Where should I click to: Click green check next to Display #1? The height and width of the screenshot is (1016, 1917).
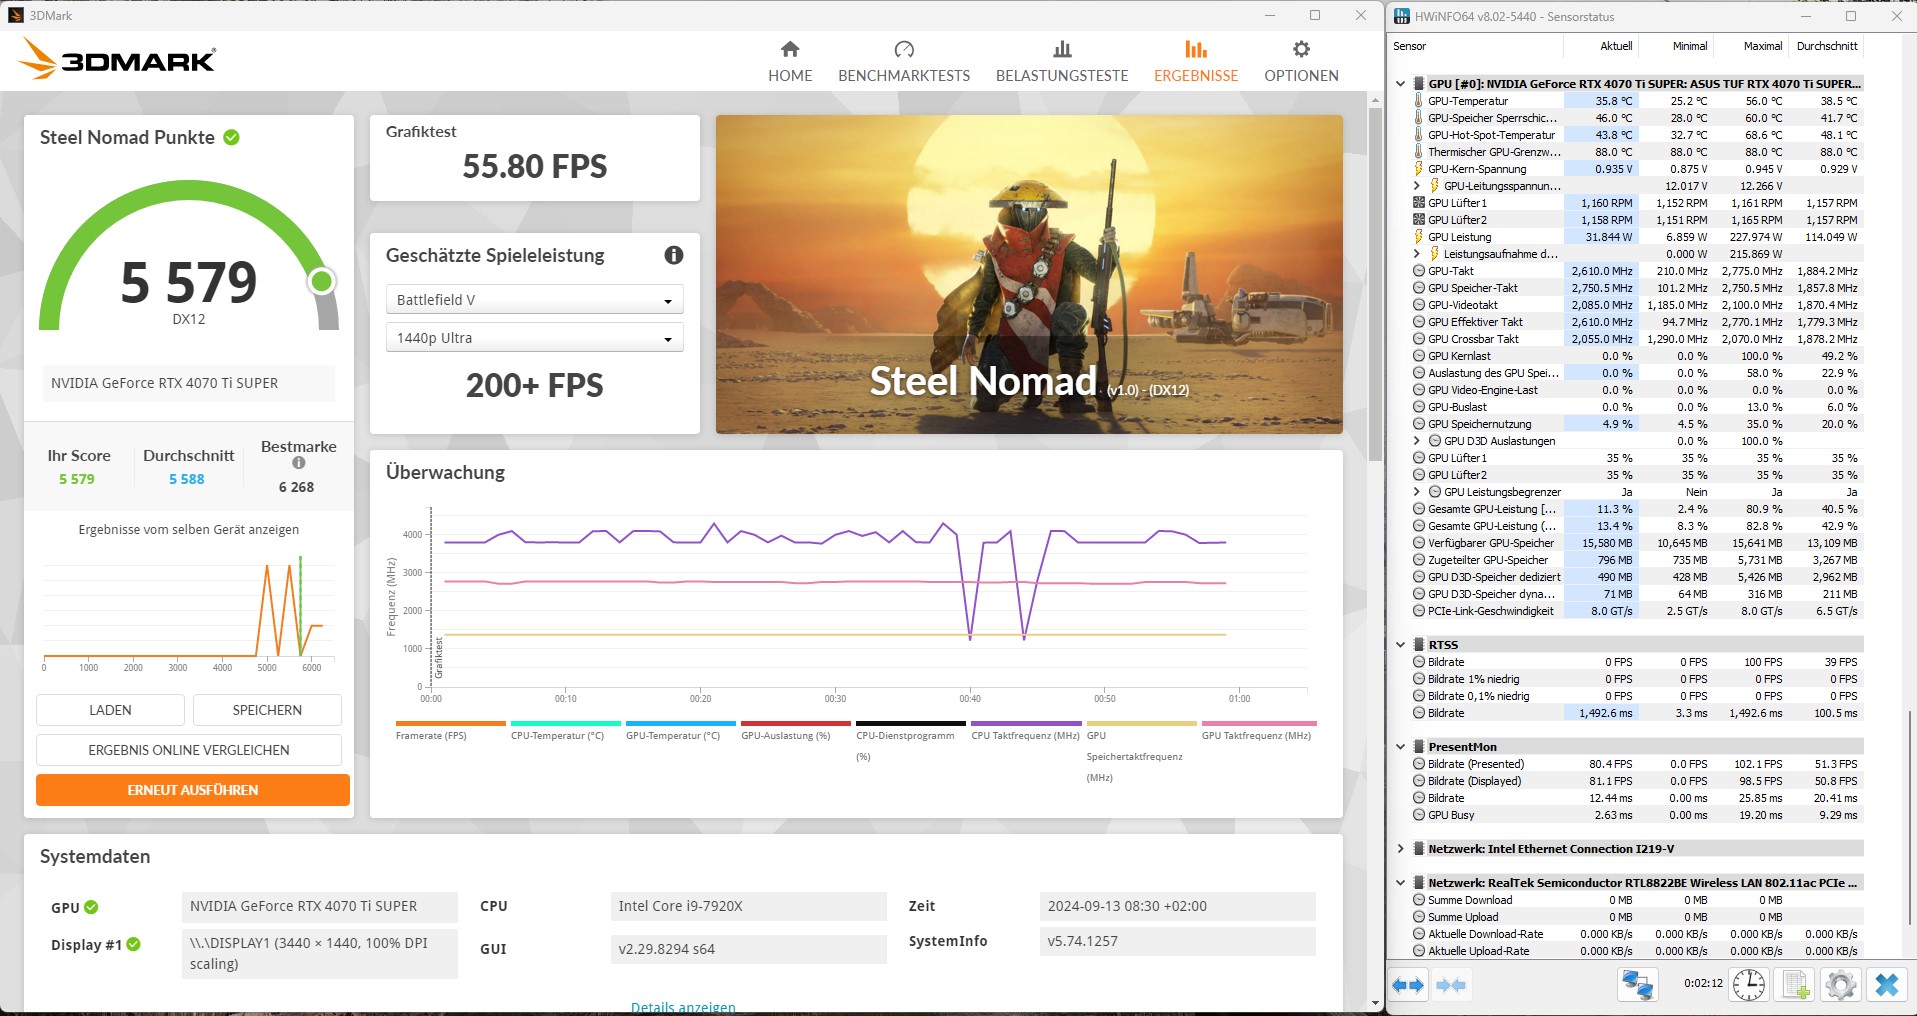(x=134, y=944)
